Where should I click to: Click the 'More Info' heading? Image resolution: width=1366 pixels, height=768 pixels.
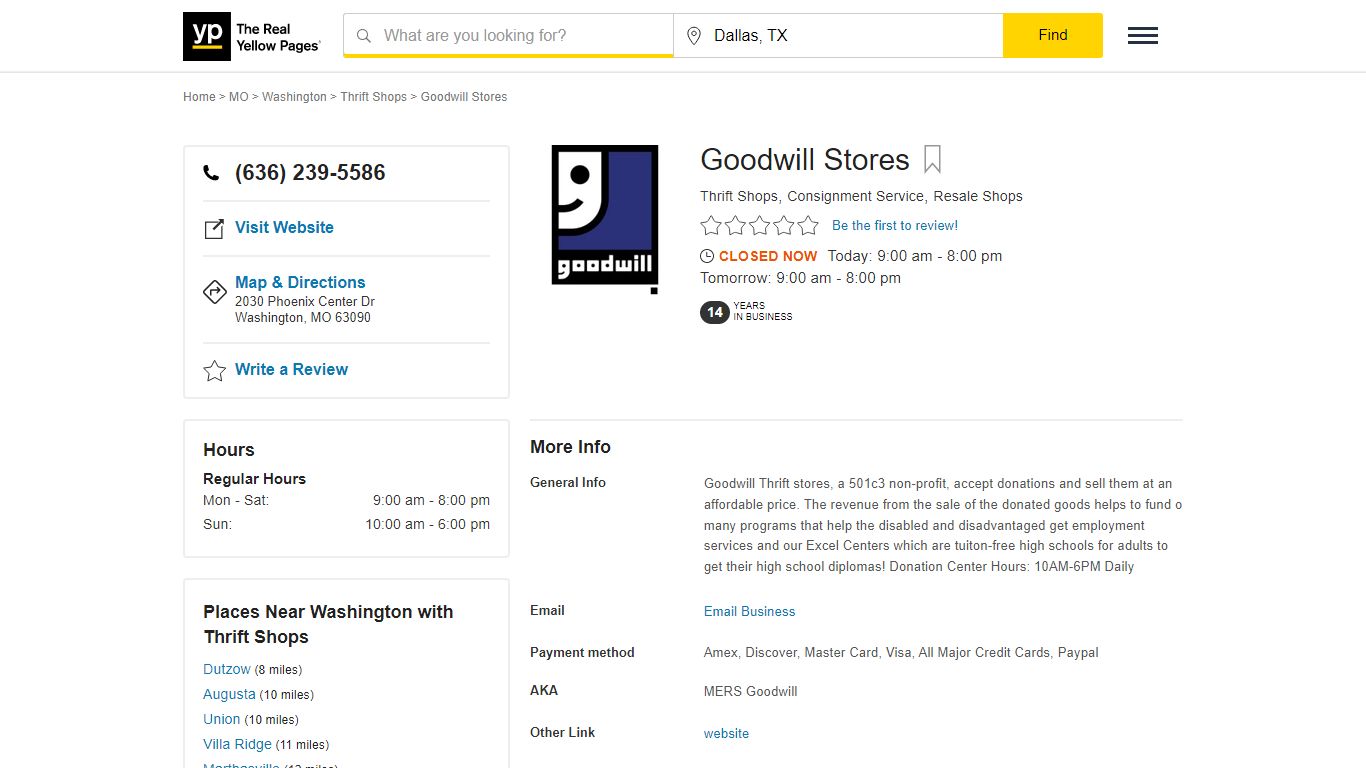click(570, 447)
